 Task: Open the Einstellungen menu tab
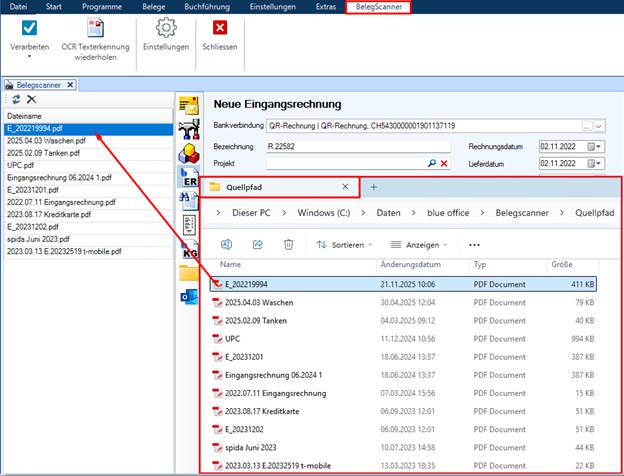coord(273,7)
